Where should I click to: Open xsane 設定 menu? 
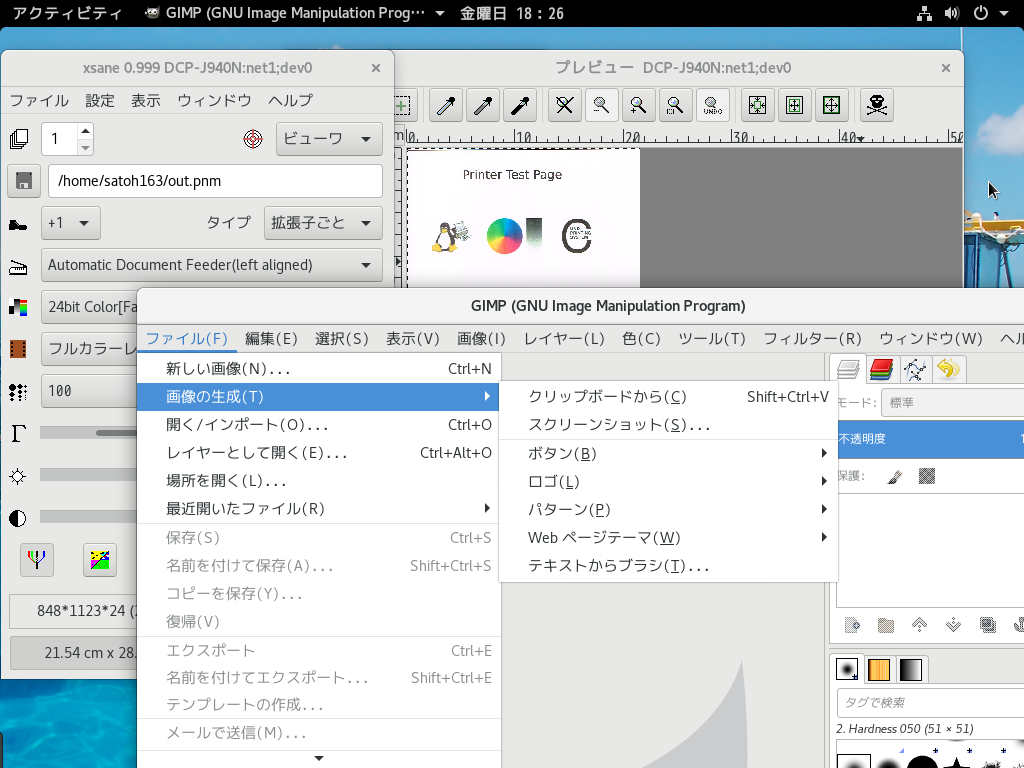[x=100, y=101]
